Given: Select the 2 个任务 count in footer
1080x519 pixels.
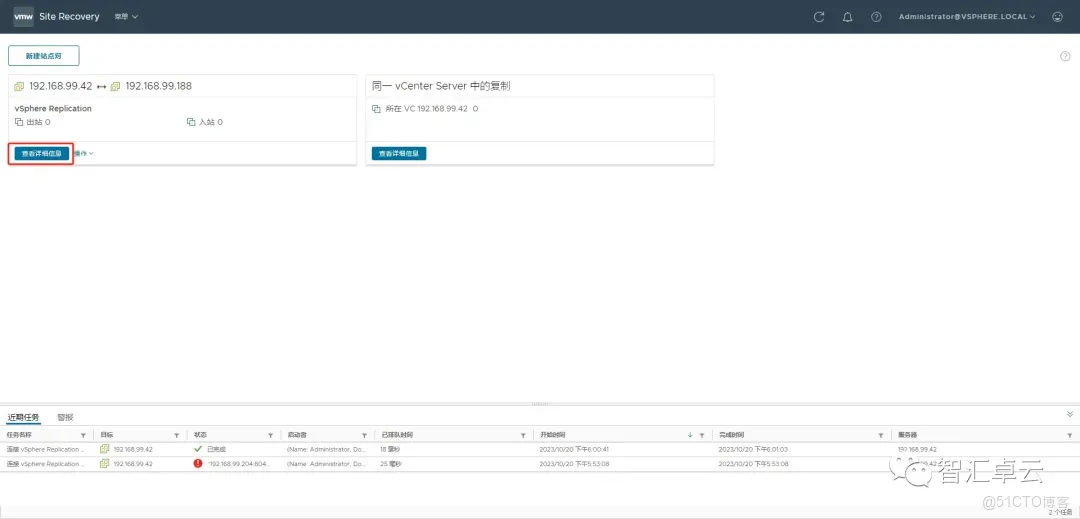Looking at the screenshot, I should click(1059, 513).
